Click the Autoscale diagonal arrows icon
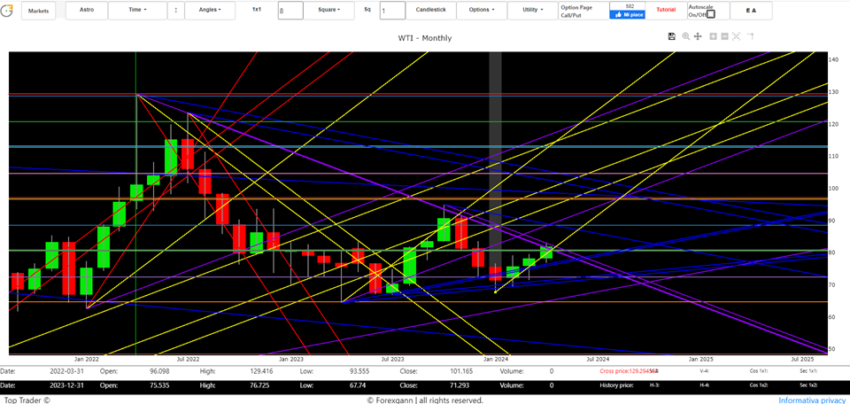Screen dimensions: 850x404 [737, 36]
